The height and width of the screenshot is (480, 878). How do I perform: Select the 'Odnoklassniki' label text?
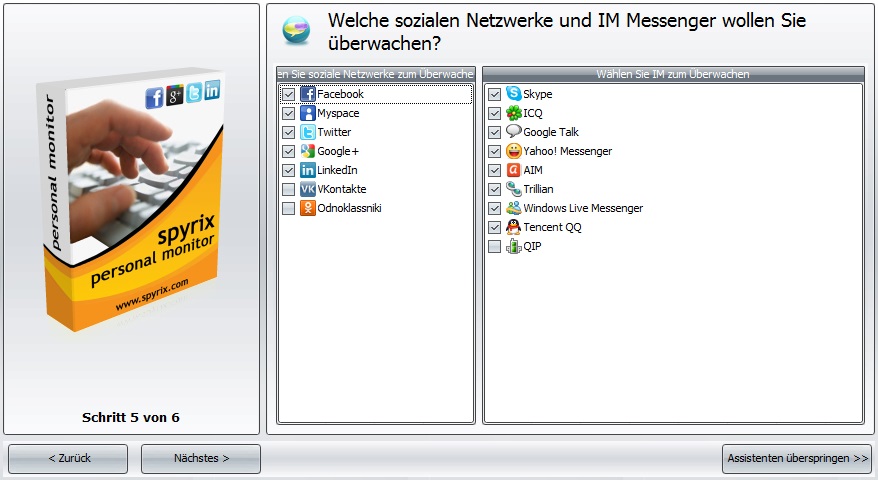coord(349,208)
